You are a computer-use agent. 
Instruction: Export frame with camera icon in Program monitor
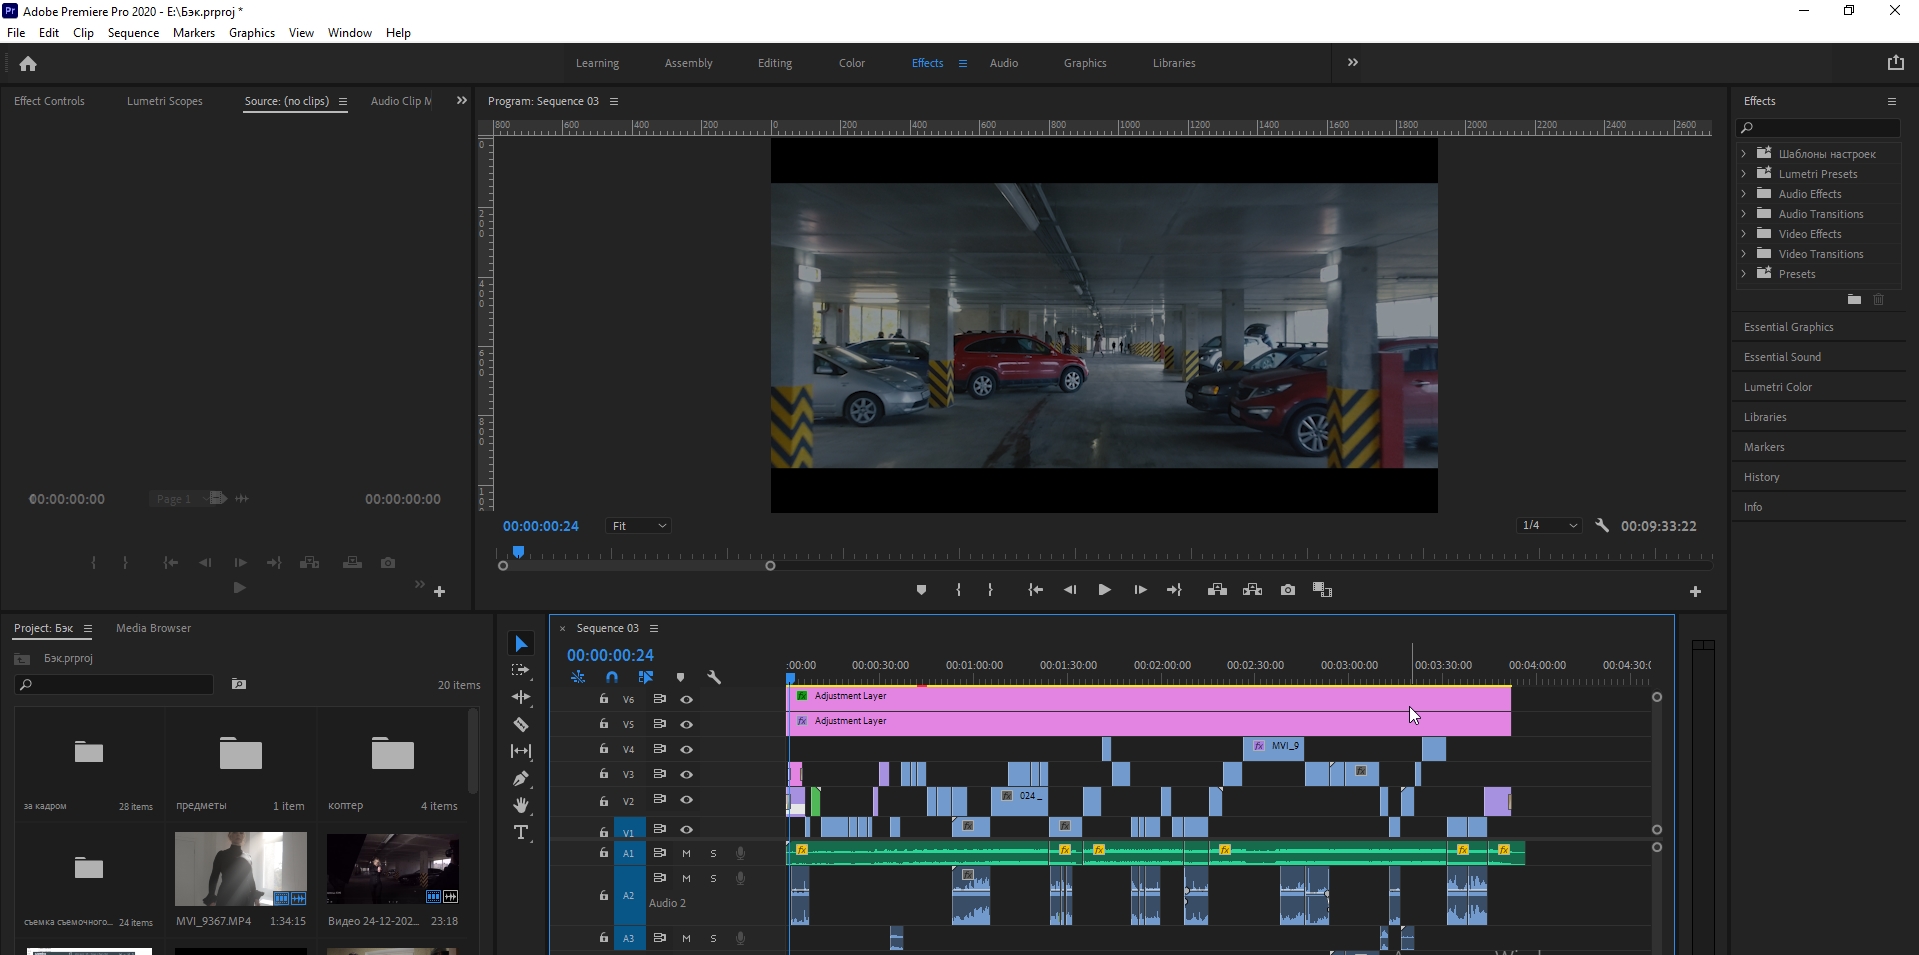click(x=1288, y=590)
